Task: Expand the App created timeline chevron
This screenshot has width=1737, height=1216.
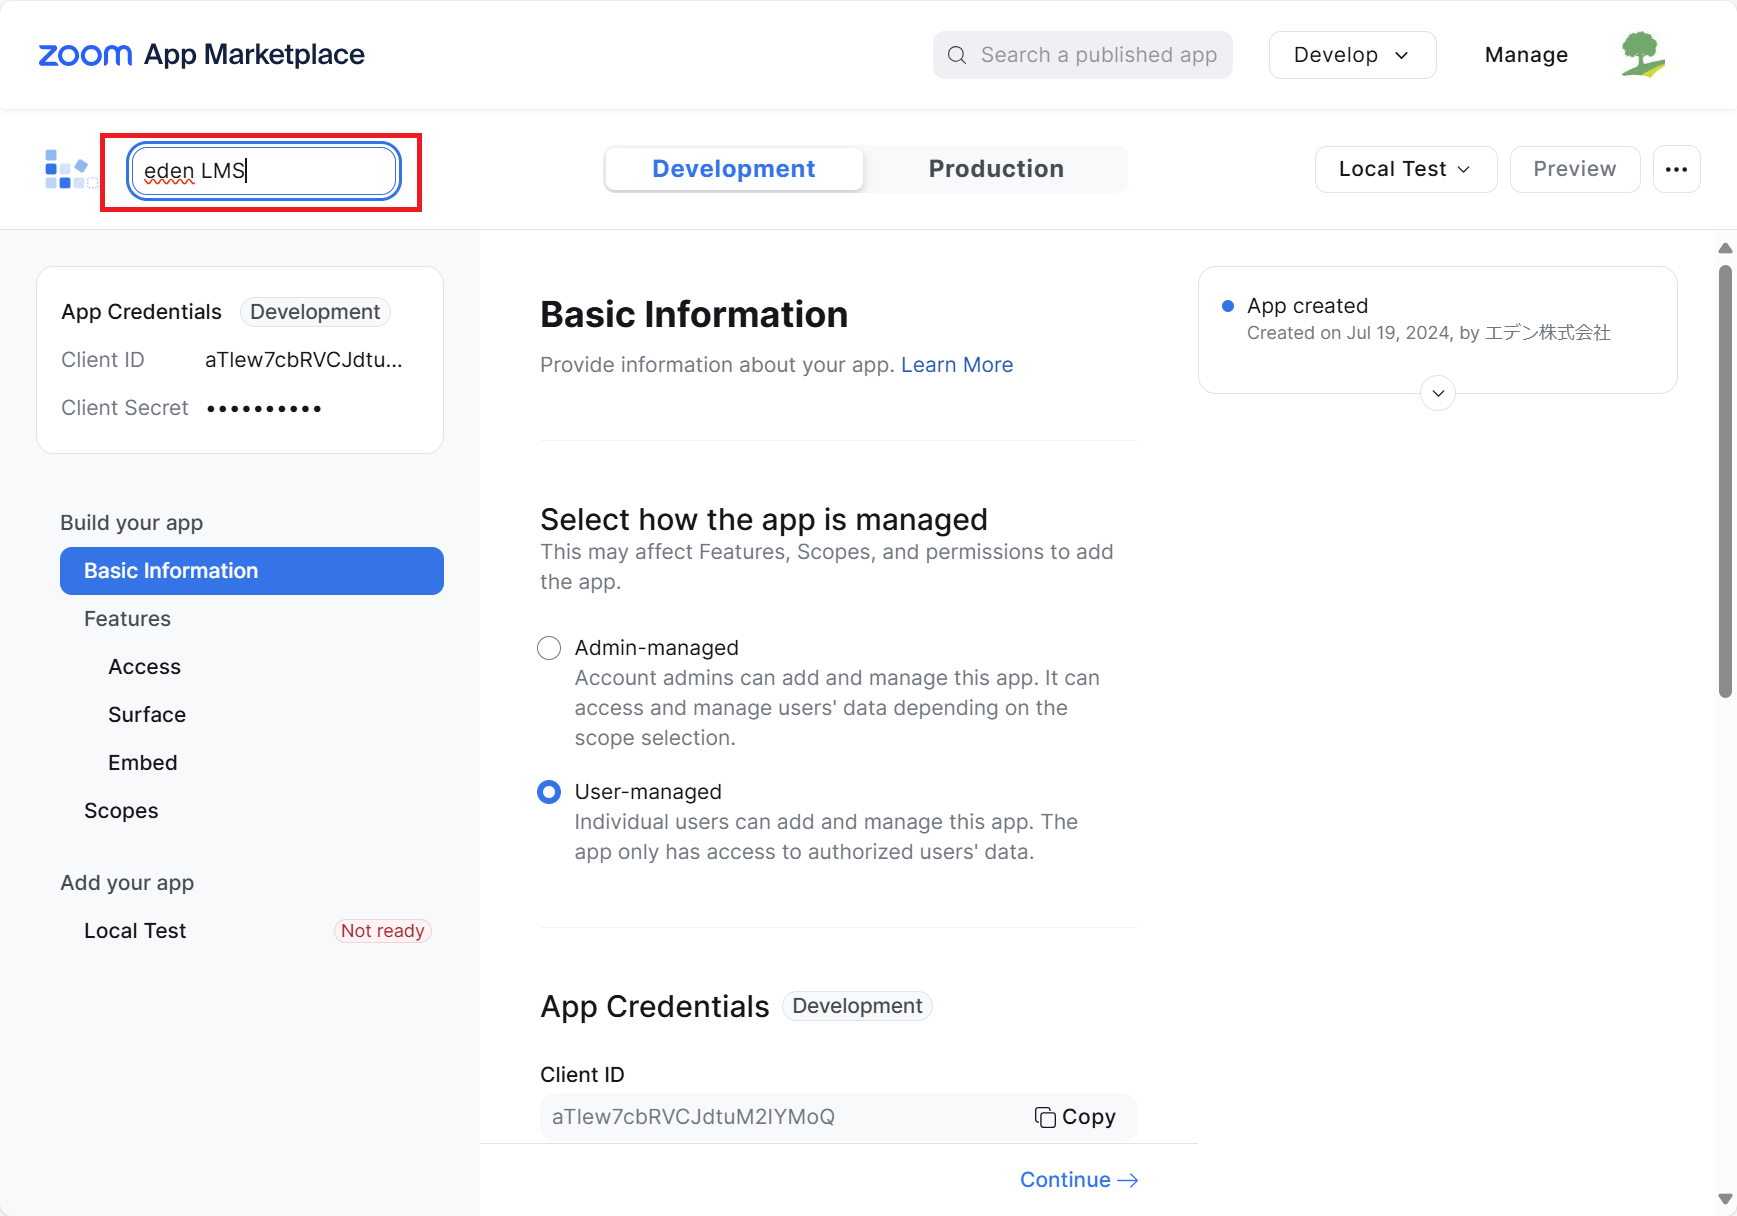Action: (x=1438, y=393)
